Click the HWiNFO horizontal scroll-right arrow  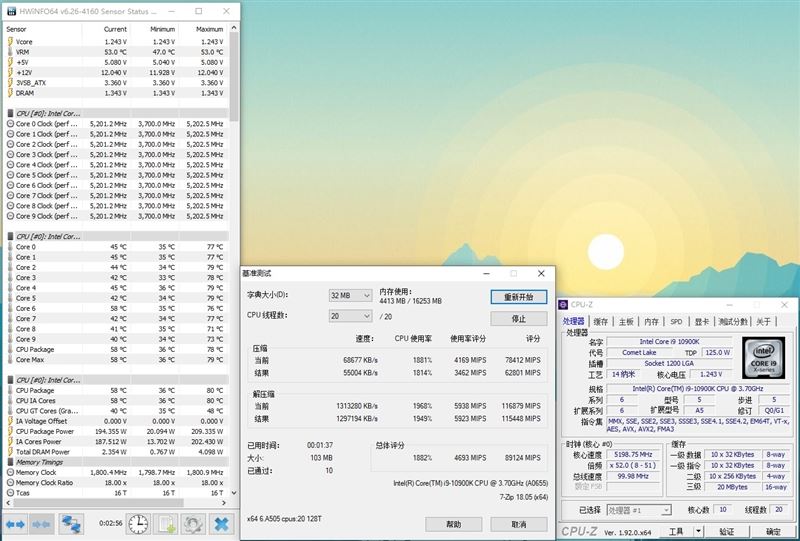(x=224, y=503)
